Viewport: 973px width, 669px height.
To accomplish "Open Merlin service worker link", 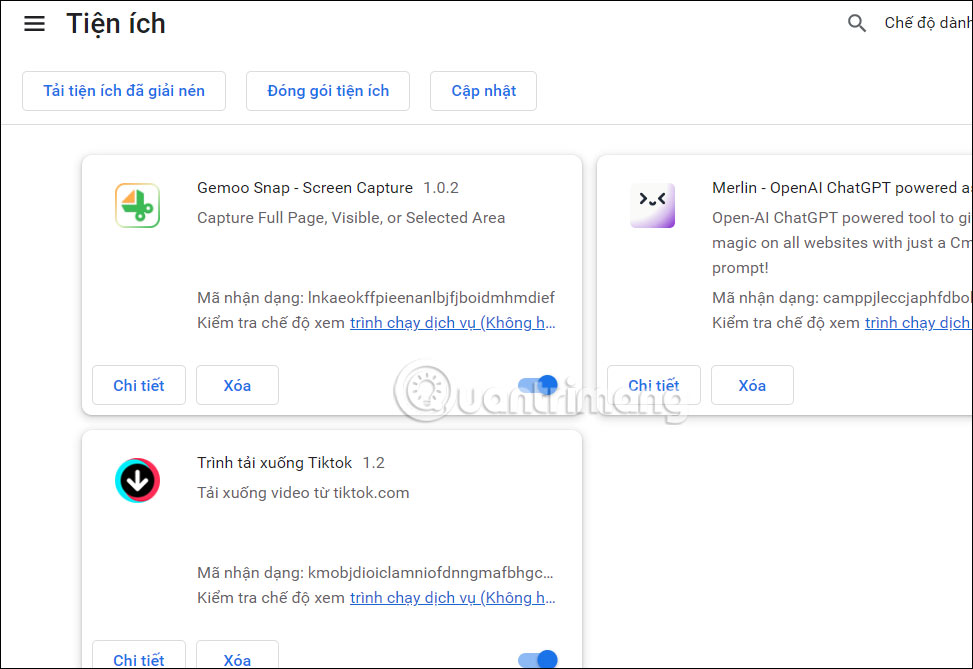I will coord(918,323).
